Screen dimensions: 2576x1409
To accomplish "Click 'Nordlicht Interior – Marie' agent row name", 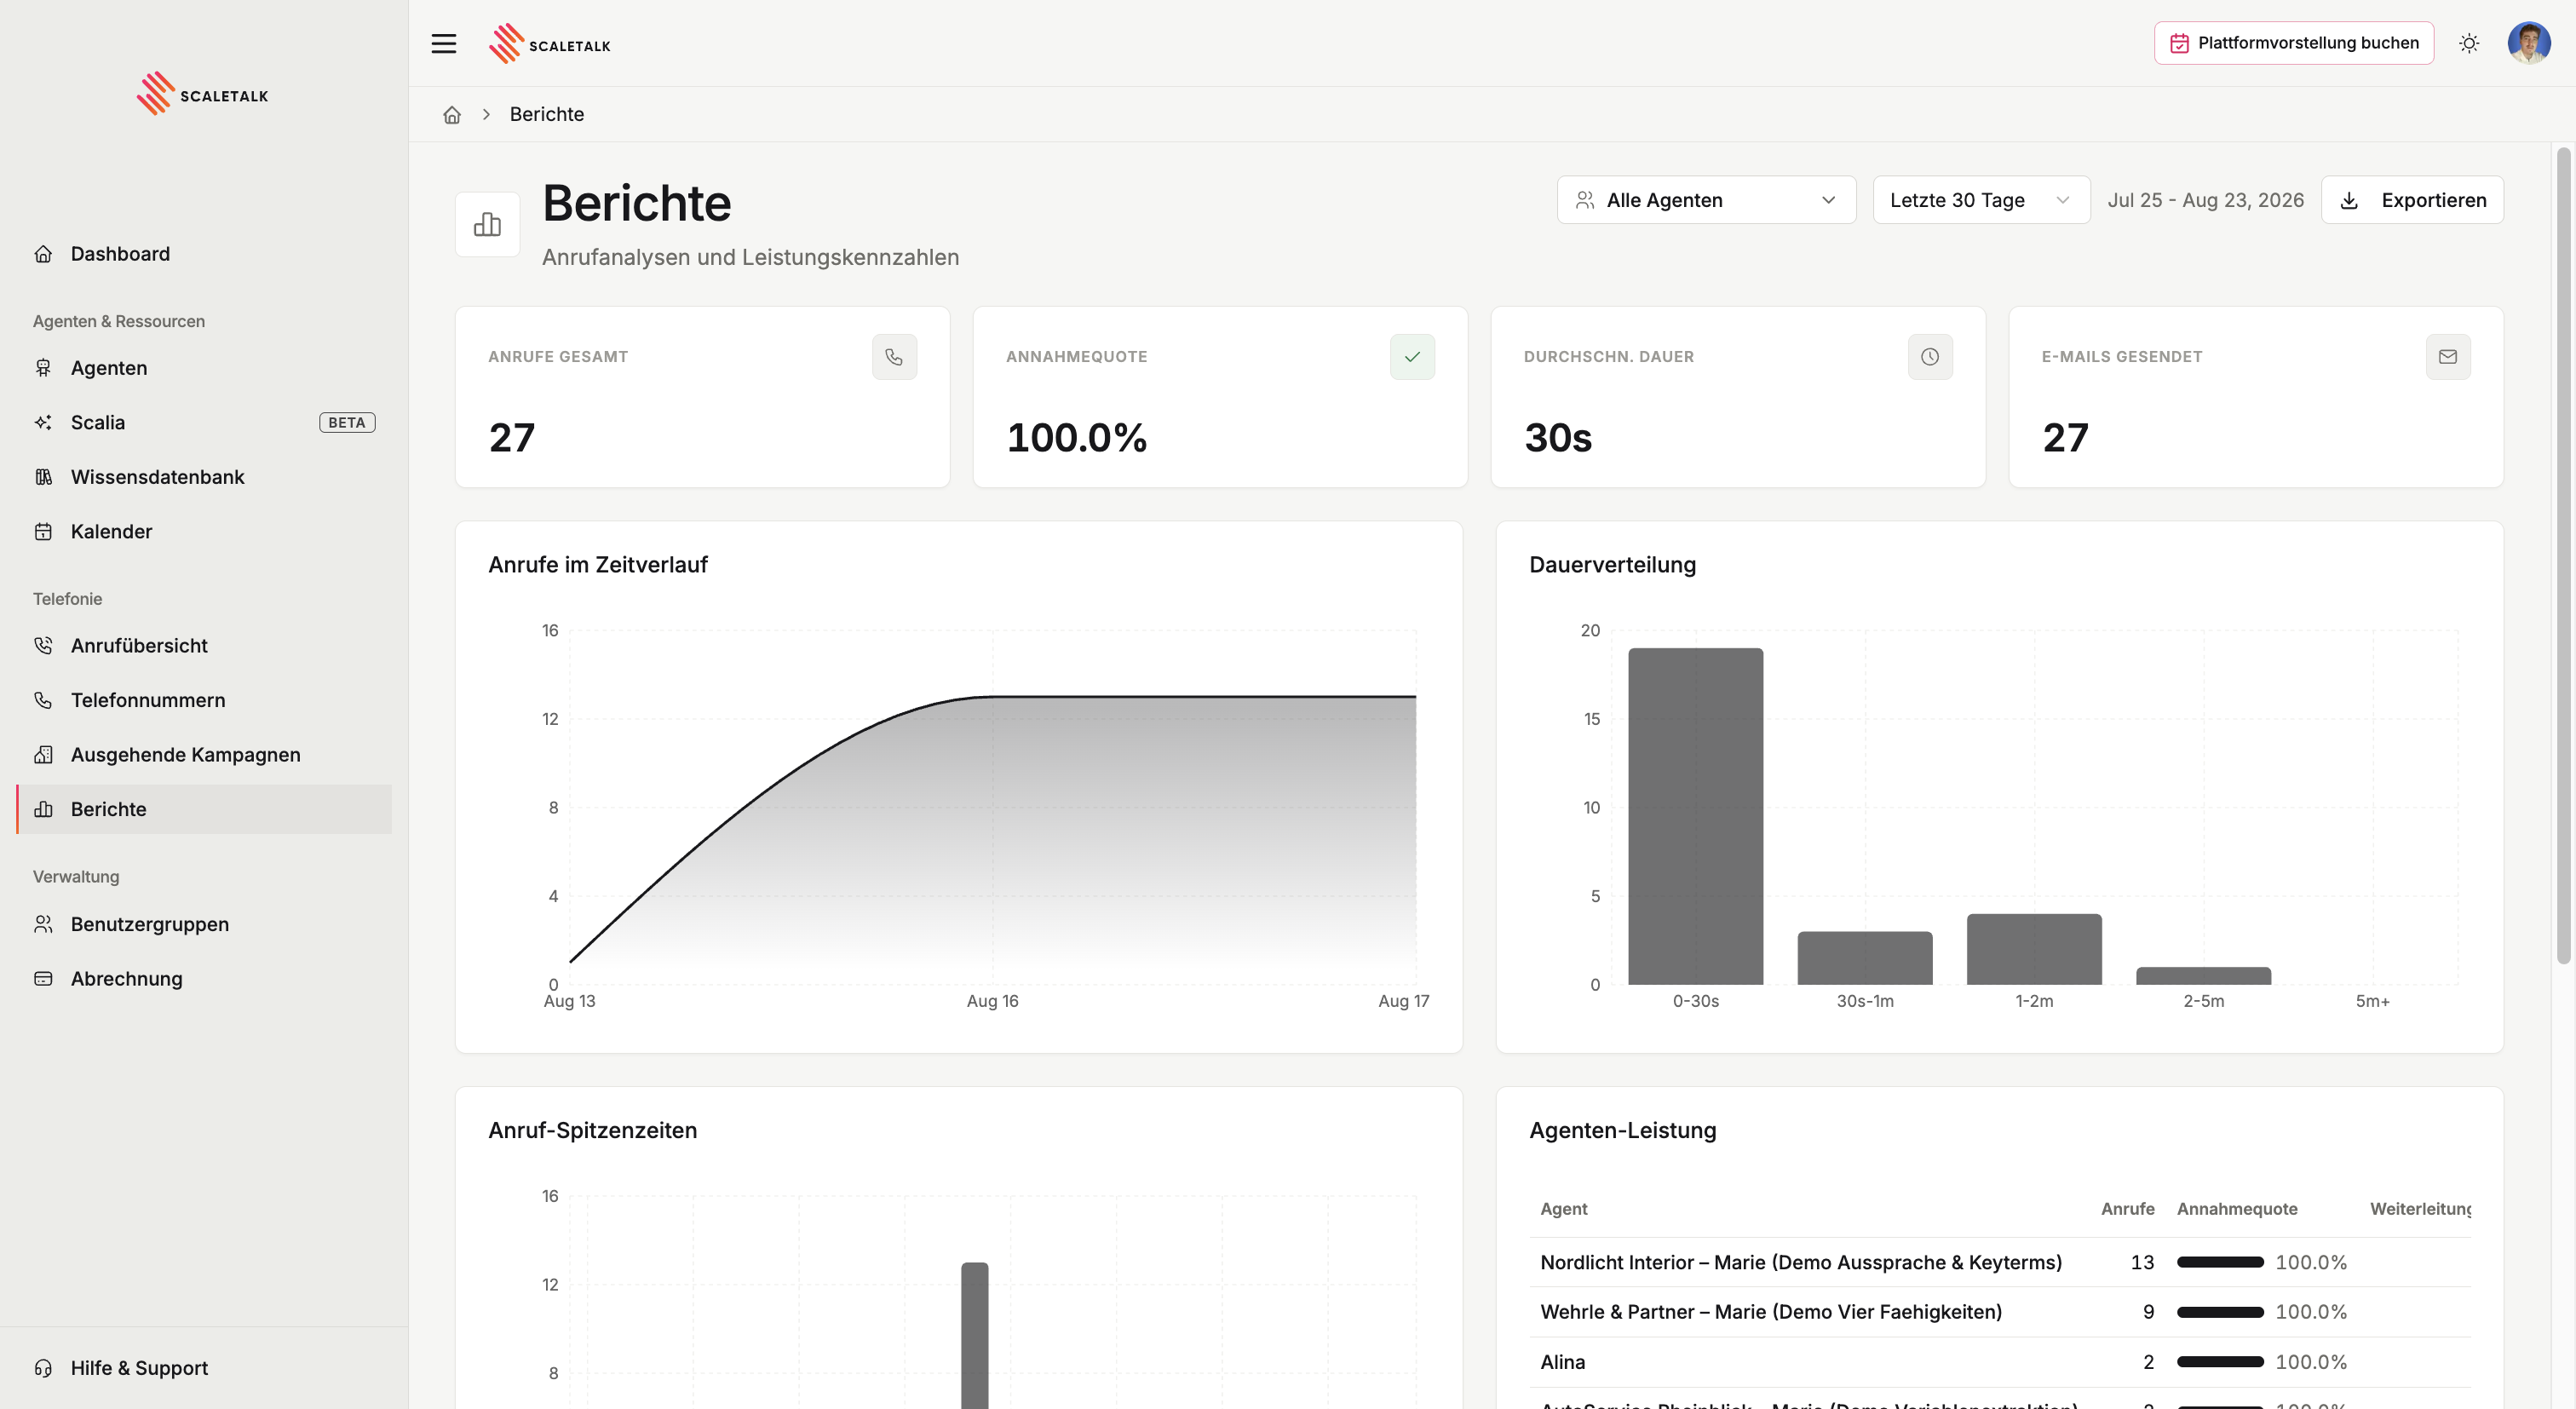I will 1801,1263.
